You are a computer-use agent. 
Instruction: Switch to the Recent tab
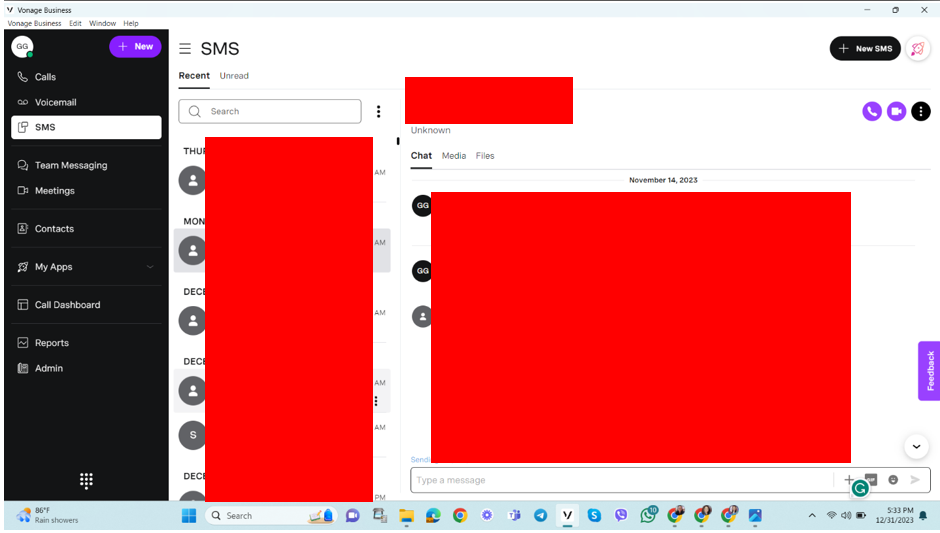194,76
